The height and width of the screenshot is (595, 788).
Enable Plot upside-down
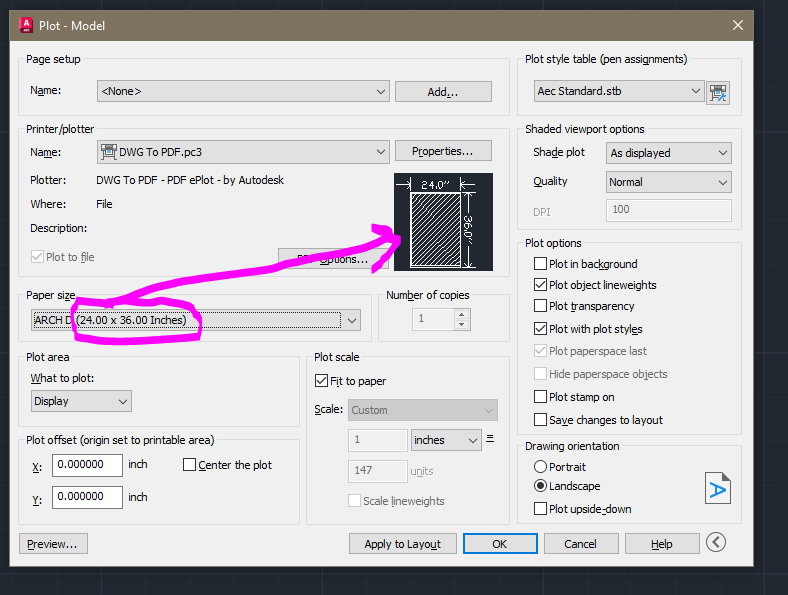[540, 509]
